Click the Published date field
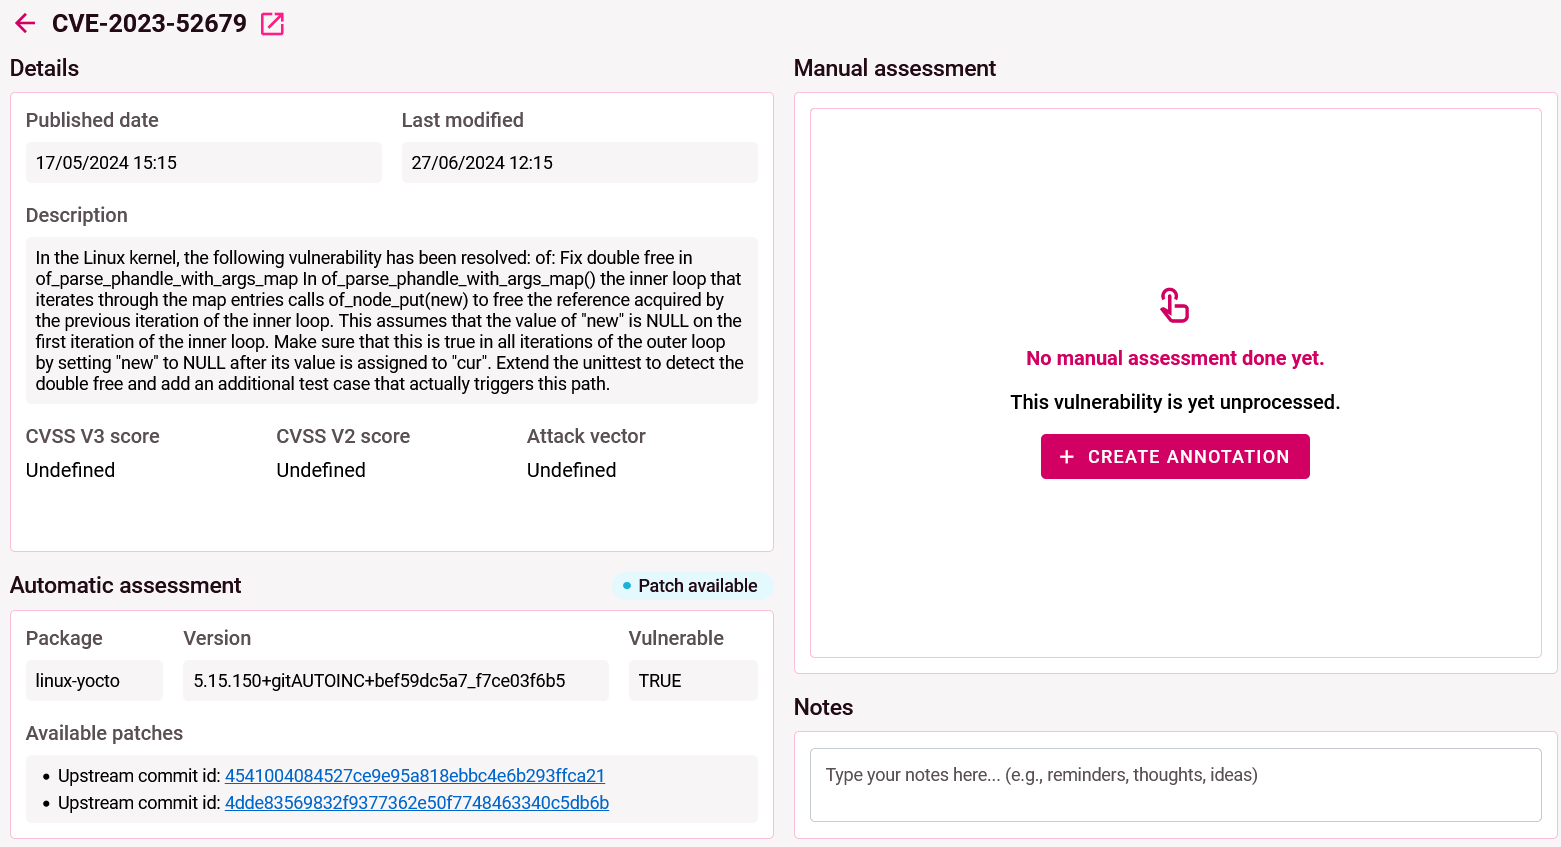Viewport: 1561px width, 847px height. click(x=203, y=163)
